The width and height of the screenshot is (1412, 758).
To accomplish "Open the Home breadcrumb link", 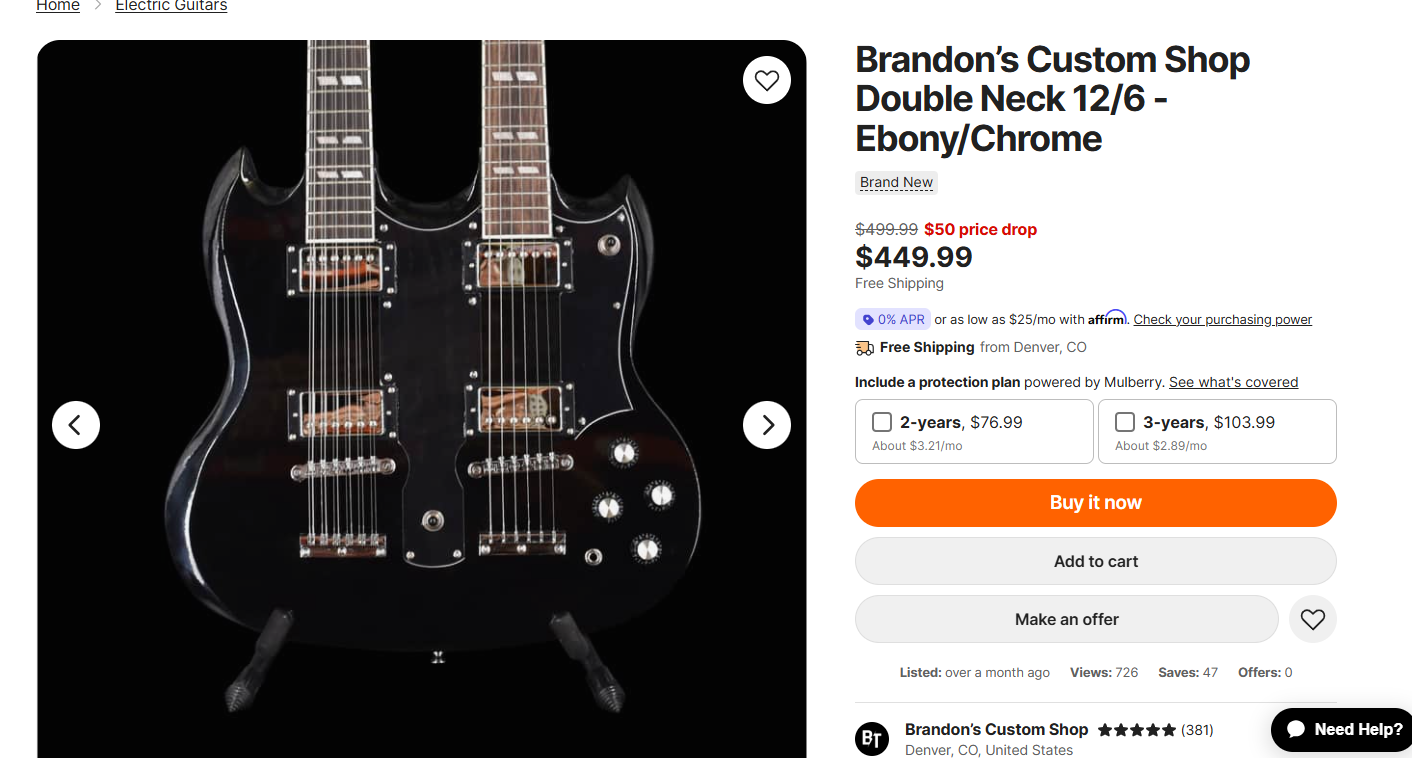I will point(58,6).
